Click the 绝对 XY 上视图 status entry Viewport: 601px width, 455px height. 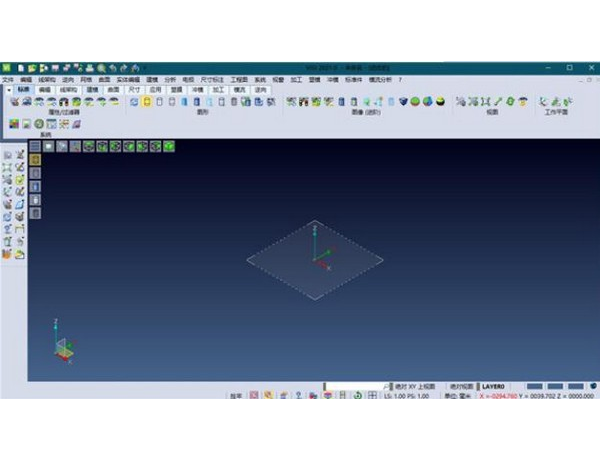[x=415, y=386]
